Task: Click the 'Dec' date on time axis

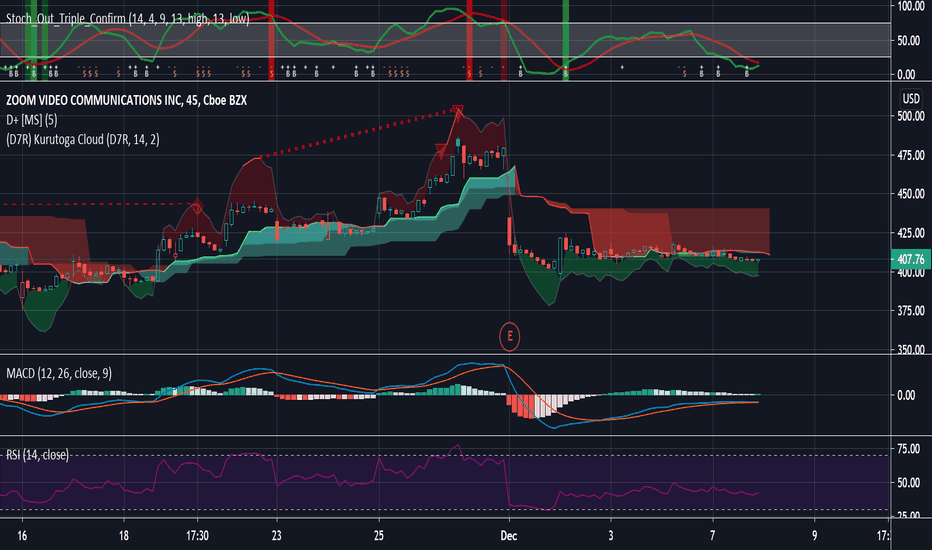Action: [x=509, y=536]
